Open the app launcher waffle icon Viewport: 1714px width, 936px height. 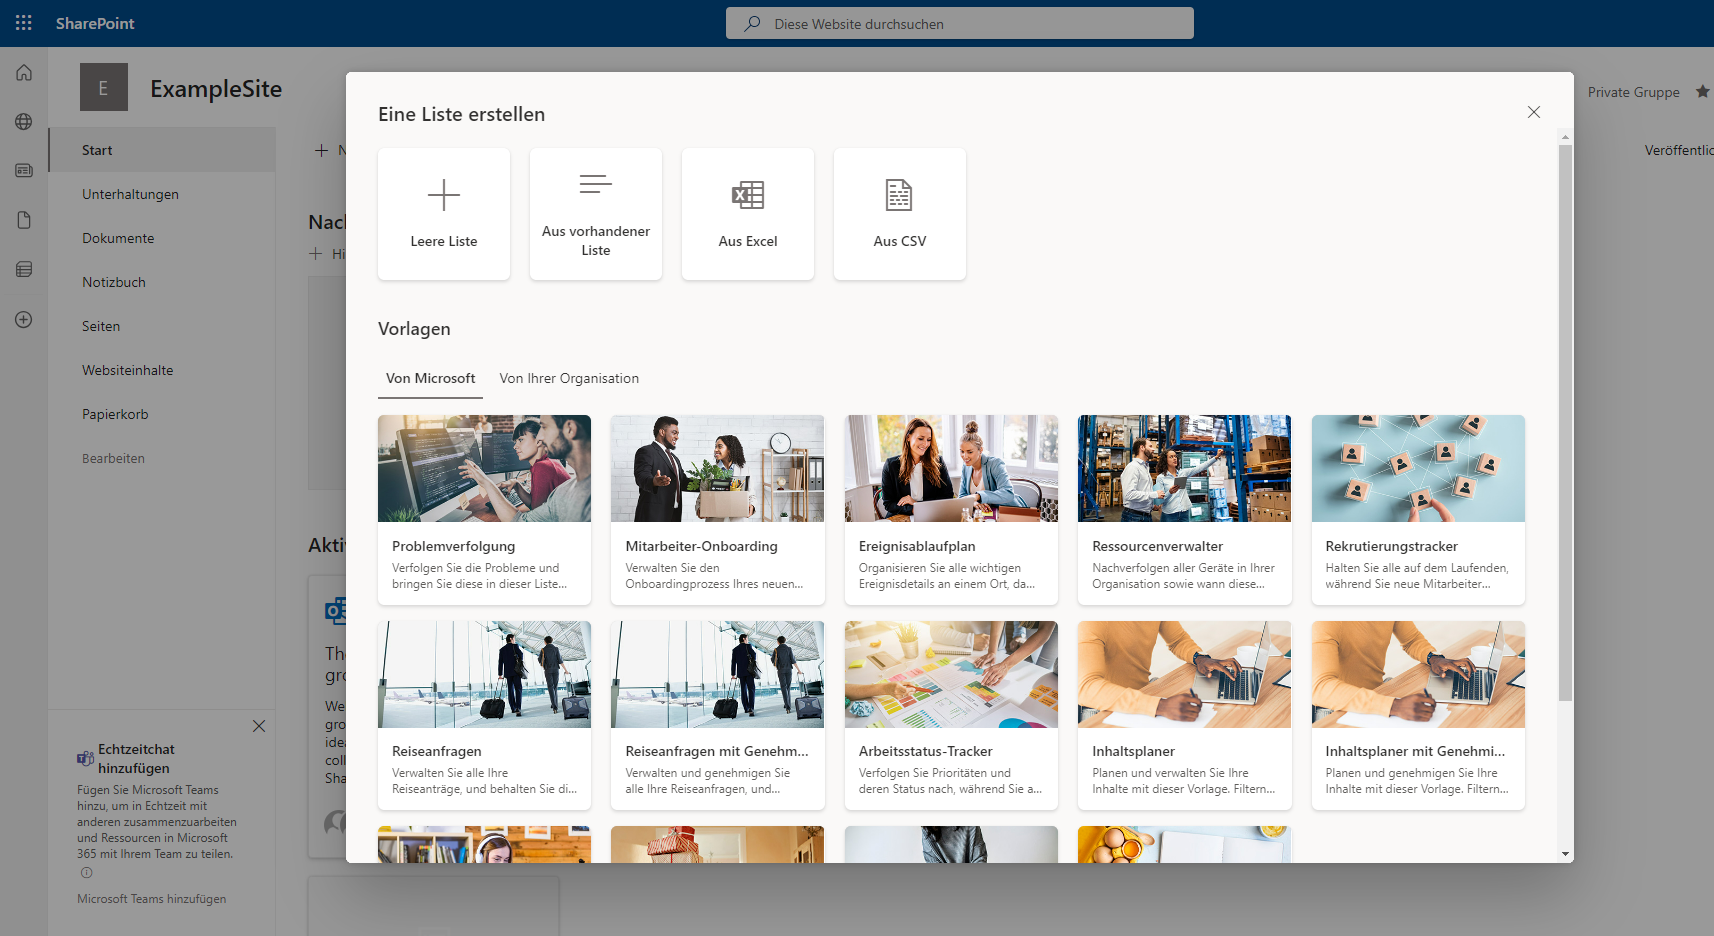point(24,22)
